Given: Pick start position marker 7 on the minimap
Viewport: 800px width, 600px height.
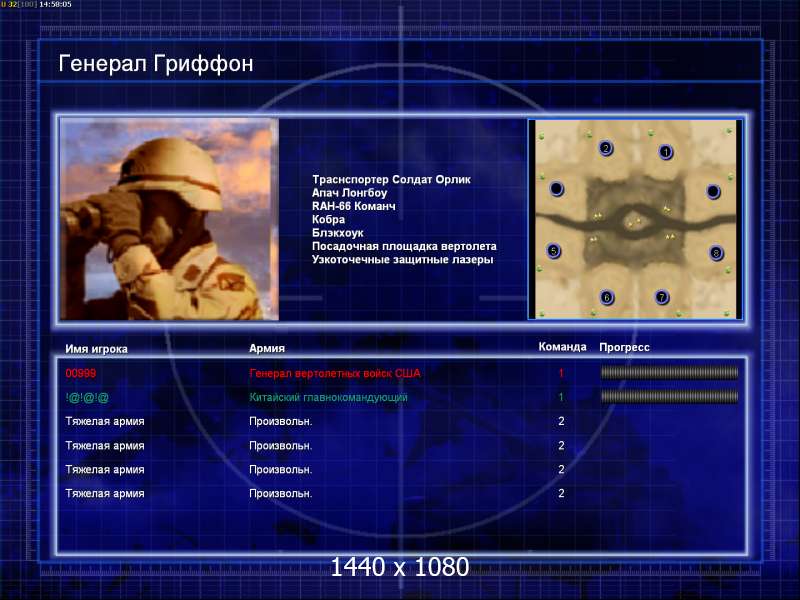Looking at the screenshot, I should point(662,297).
